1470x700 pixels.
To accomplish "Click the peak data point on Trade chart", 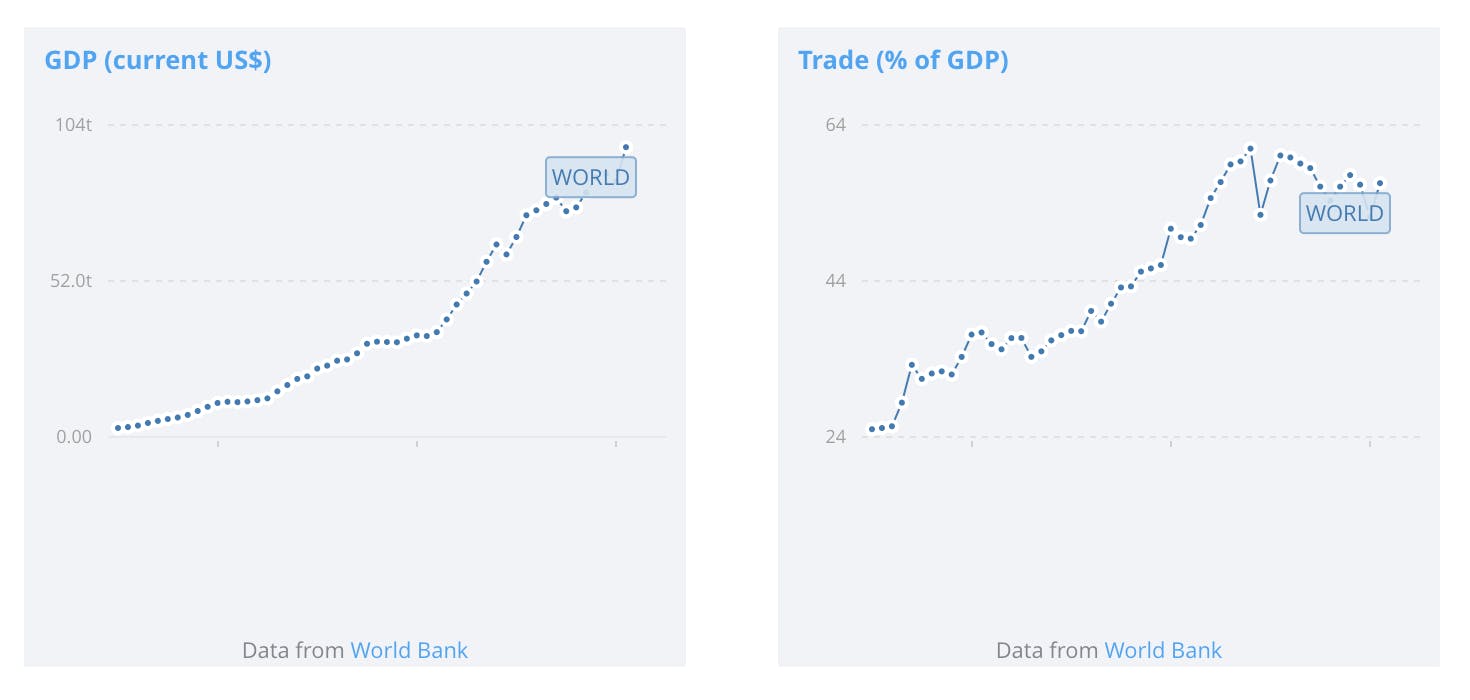I will pyautogui.click(x=1250, y=149).
